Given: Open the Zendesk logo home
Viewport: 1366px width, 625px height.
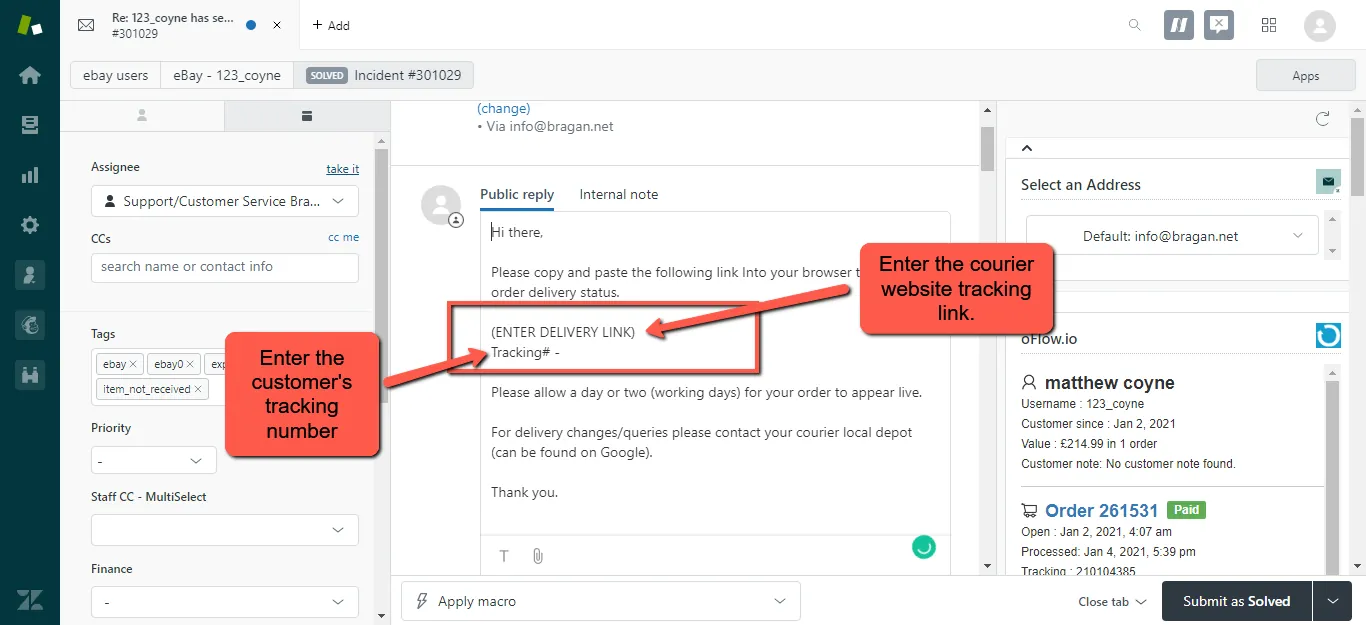Looking at the screenshot, I should point(30,25).
